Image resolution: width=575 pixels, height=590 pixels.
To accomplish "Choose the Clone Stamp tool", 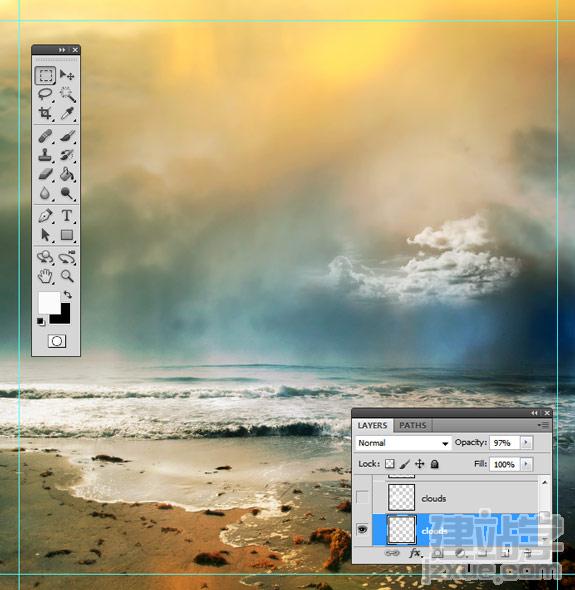I will pos(45,155).
